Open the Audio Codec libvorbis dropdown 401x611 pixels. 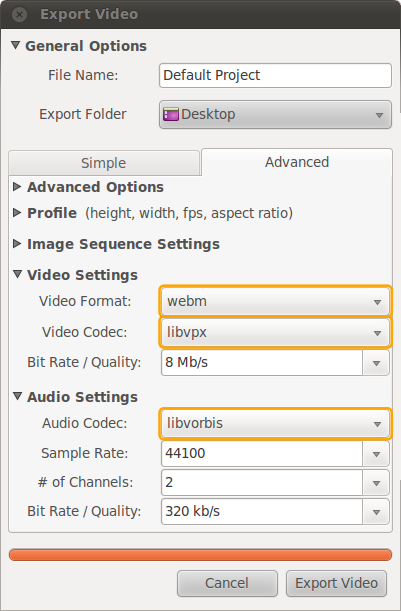pos(275,423)
